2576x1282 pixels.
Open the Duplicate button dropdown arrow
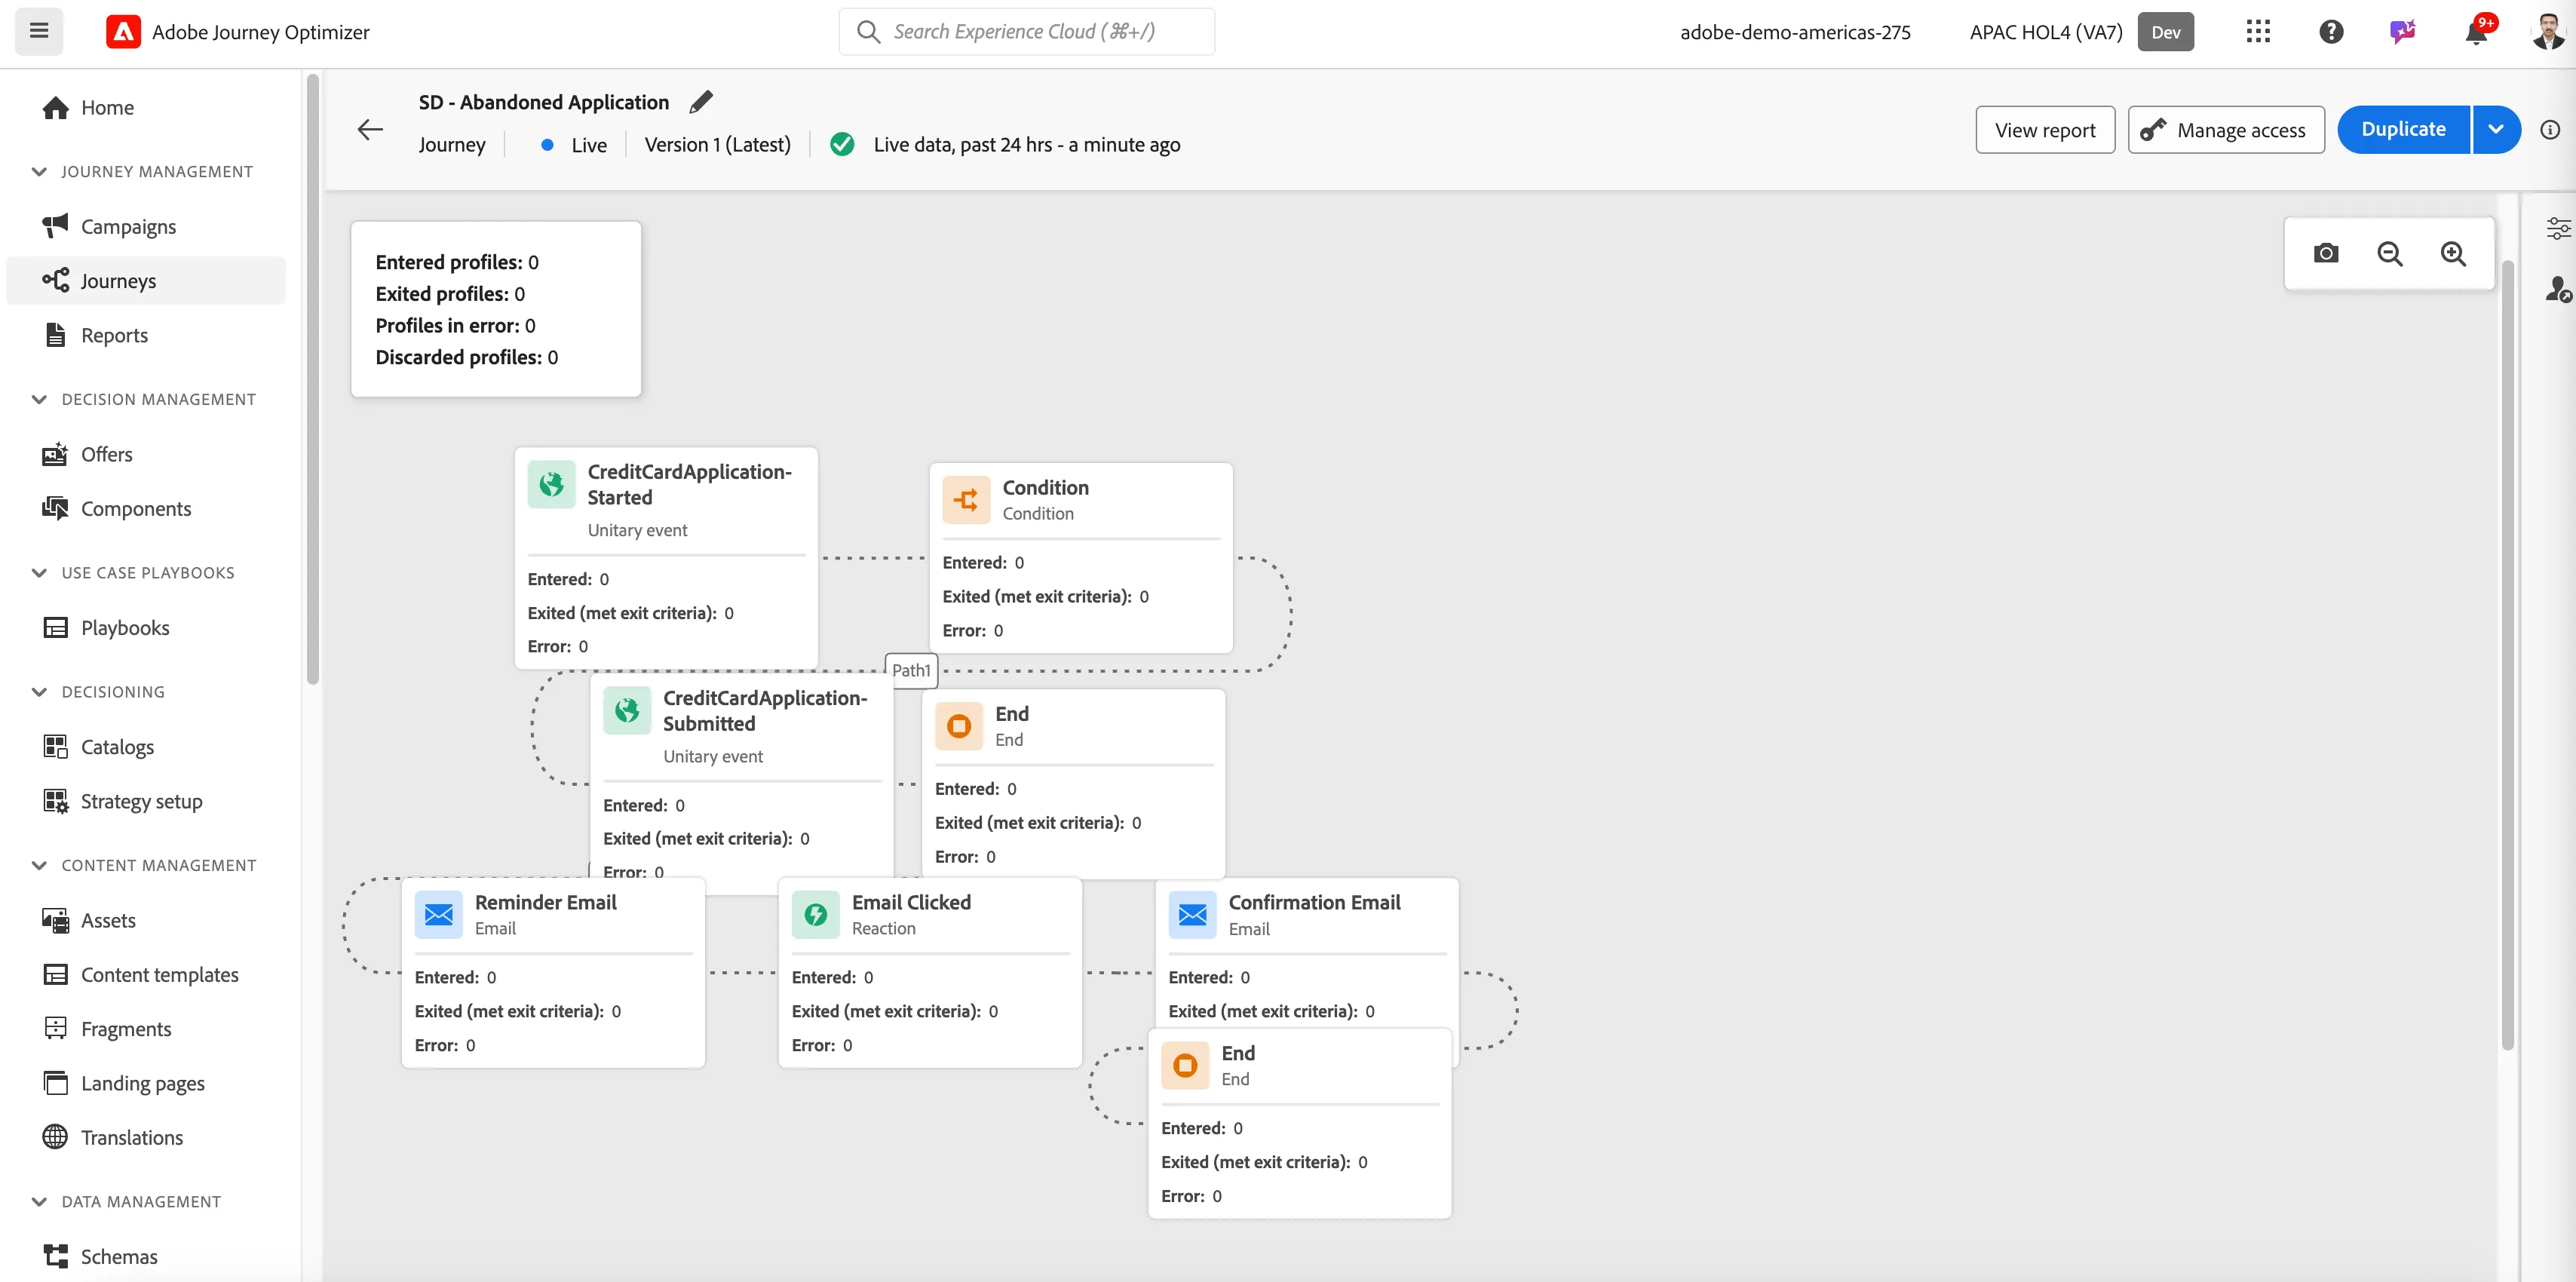coord(2497,129)
